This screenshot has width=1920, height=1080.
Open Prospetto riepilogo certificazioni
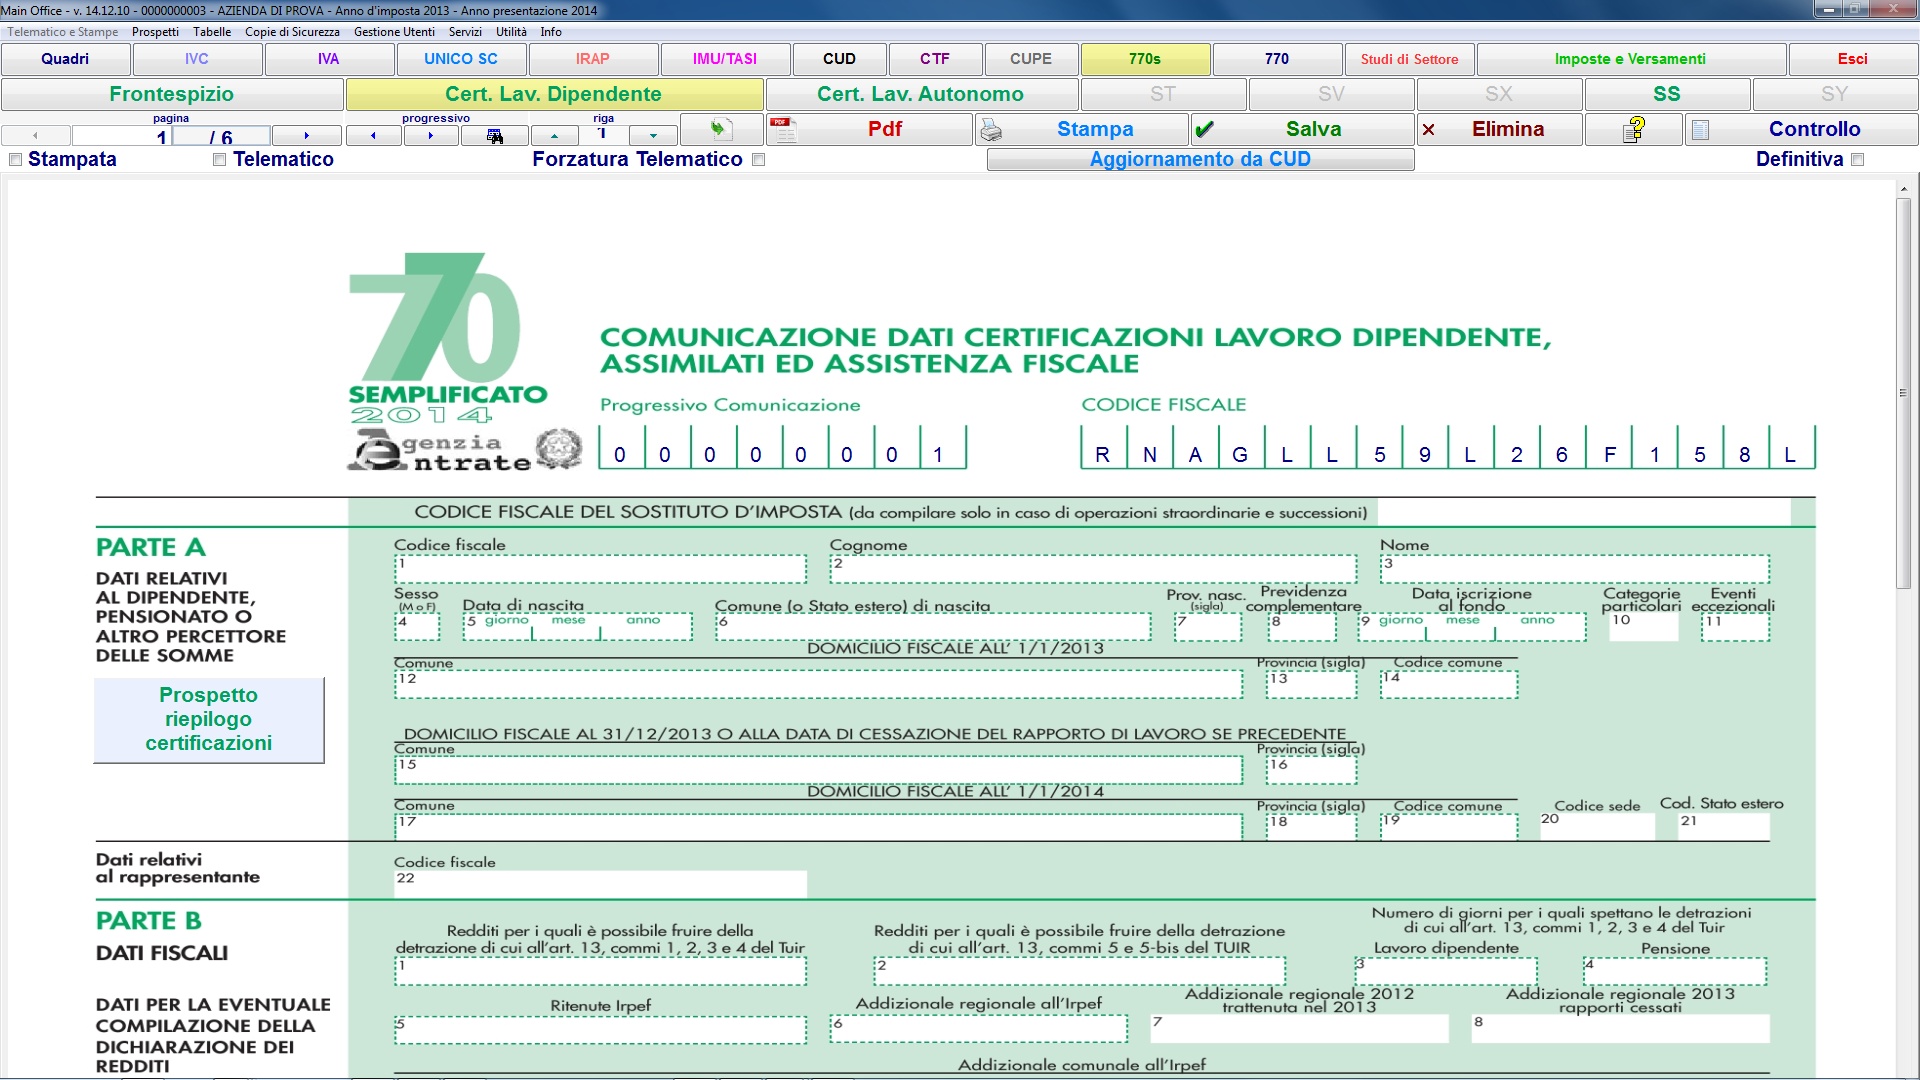pos(209,720)
